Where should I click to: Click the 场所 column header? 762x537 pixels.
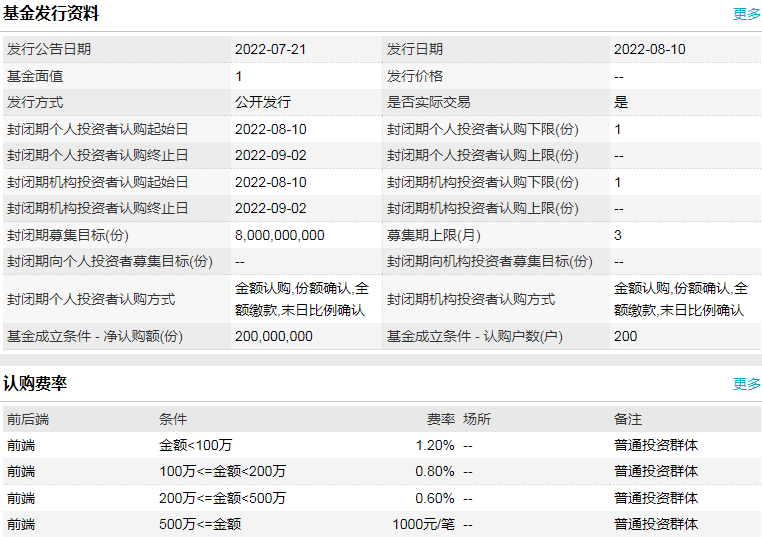pos(476,419)
